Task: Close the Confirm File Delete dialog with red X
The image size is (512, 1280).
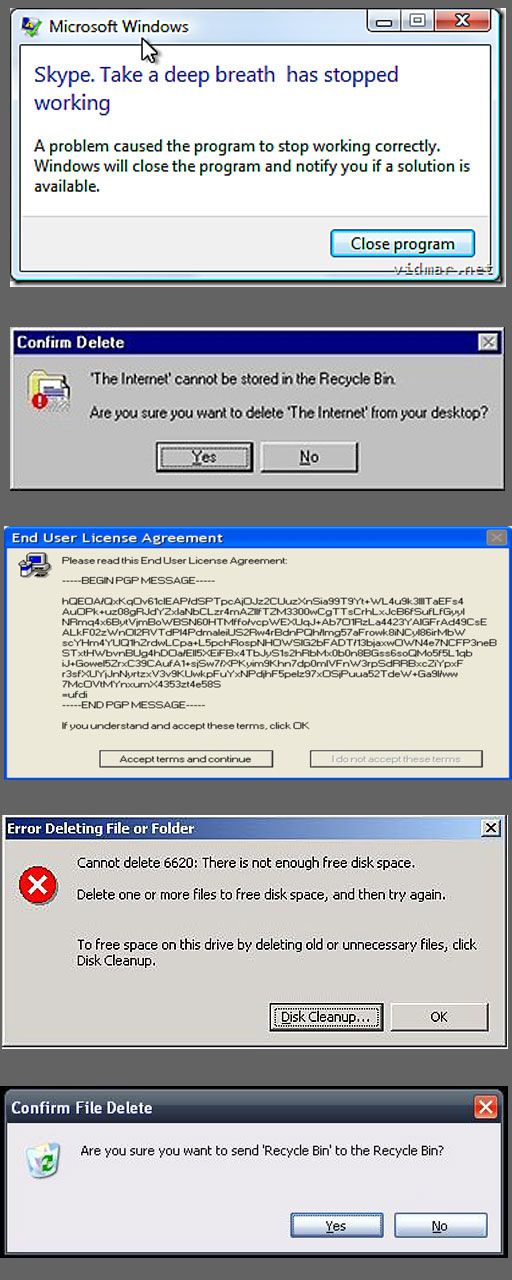Action: [x=485, y=1107]
